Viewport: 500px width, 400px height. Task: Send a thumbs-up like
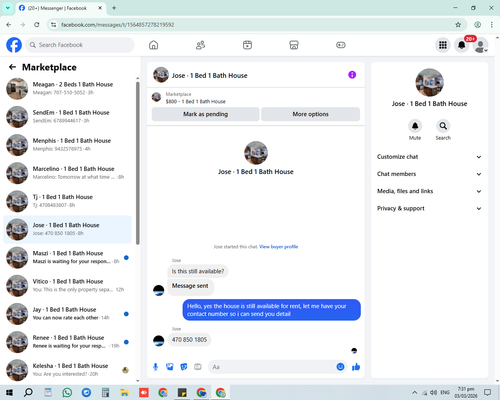click(356, 367)
